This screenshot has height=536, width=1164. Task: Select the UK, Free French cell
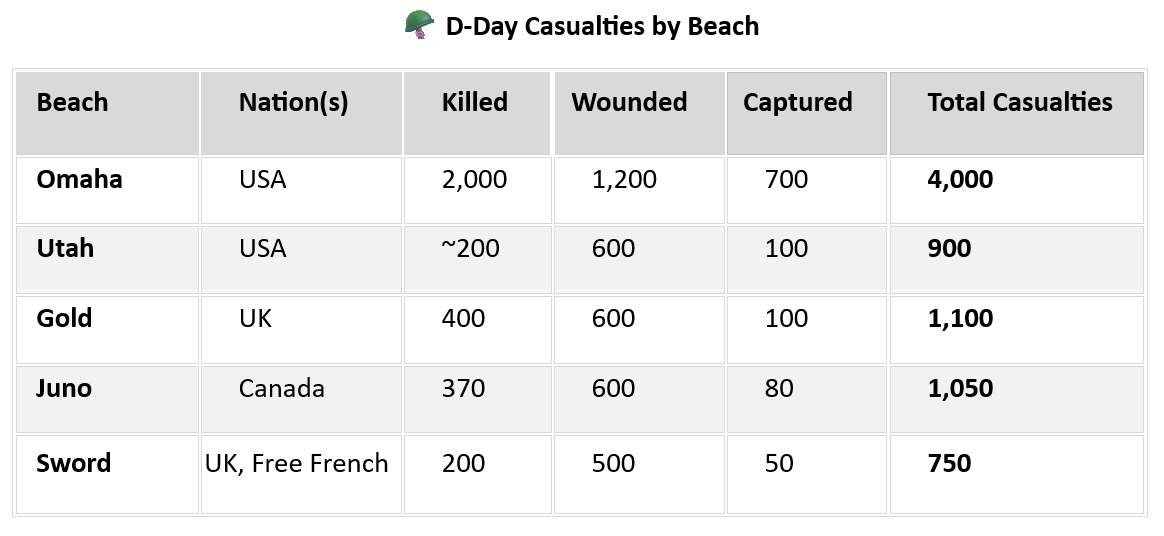click(x=296, y=464)
